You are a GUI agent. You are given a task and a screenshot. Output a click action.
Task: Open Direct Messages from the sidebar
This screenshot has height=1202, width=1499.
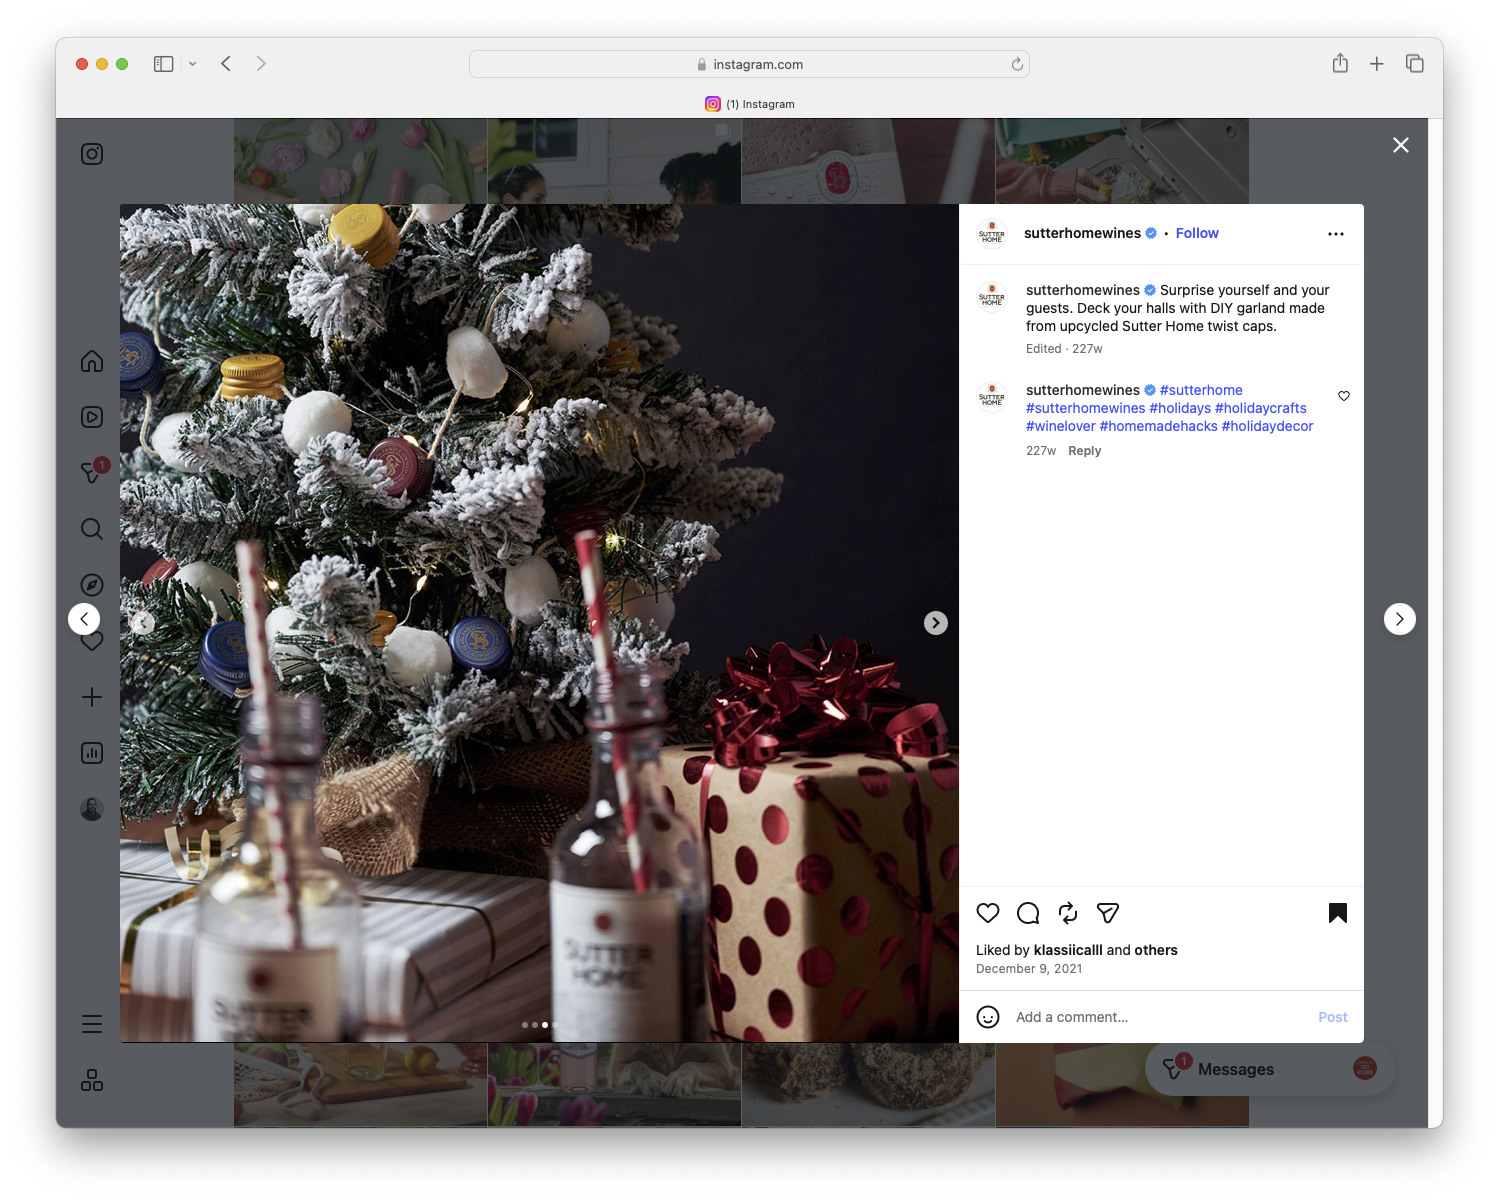point(92,473)
